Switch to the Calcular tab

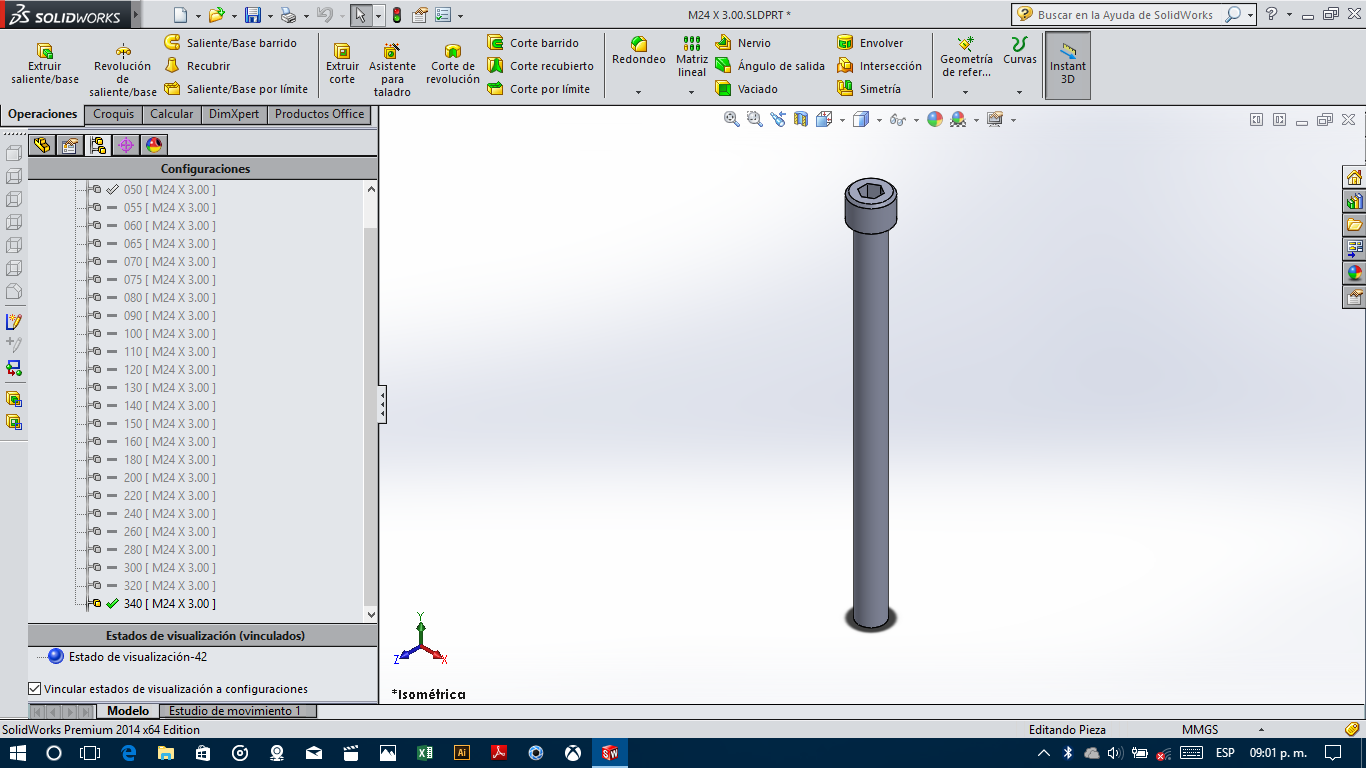coord(172,114)
